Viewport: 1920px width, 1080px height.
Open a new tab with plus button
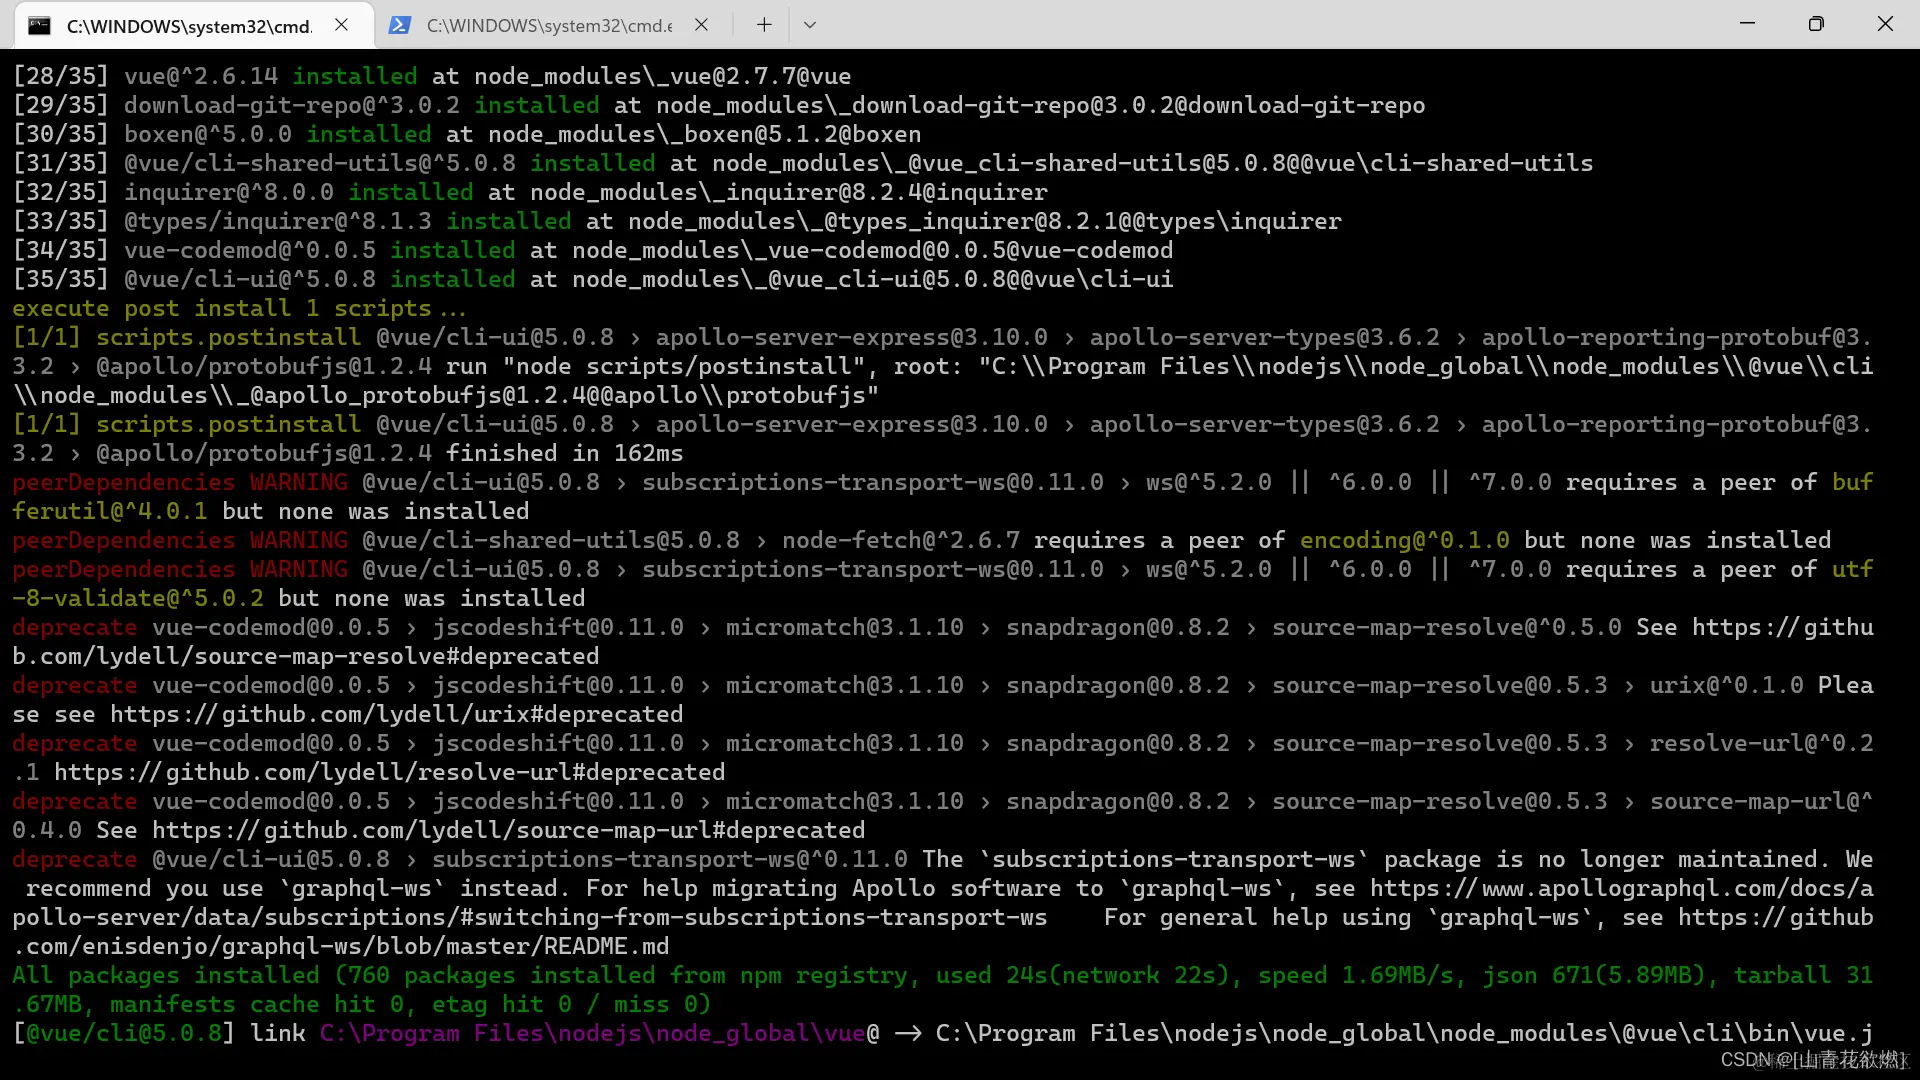point(764,25)
